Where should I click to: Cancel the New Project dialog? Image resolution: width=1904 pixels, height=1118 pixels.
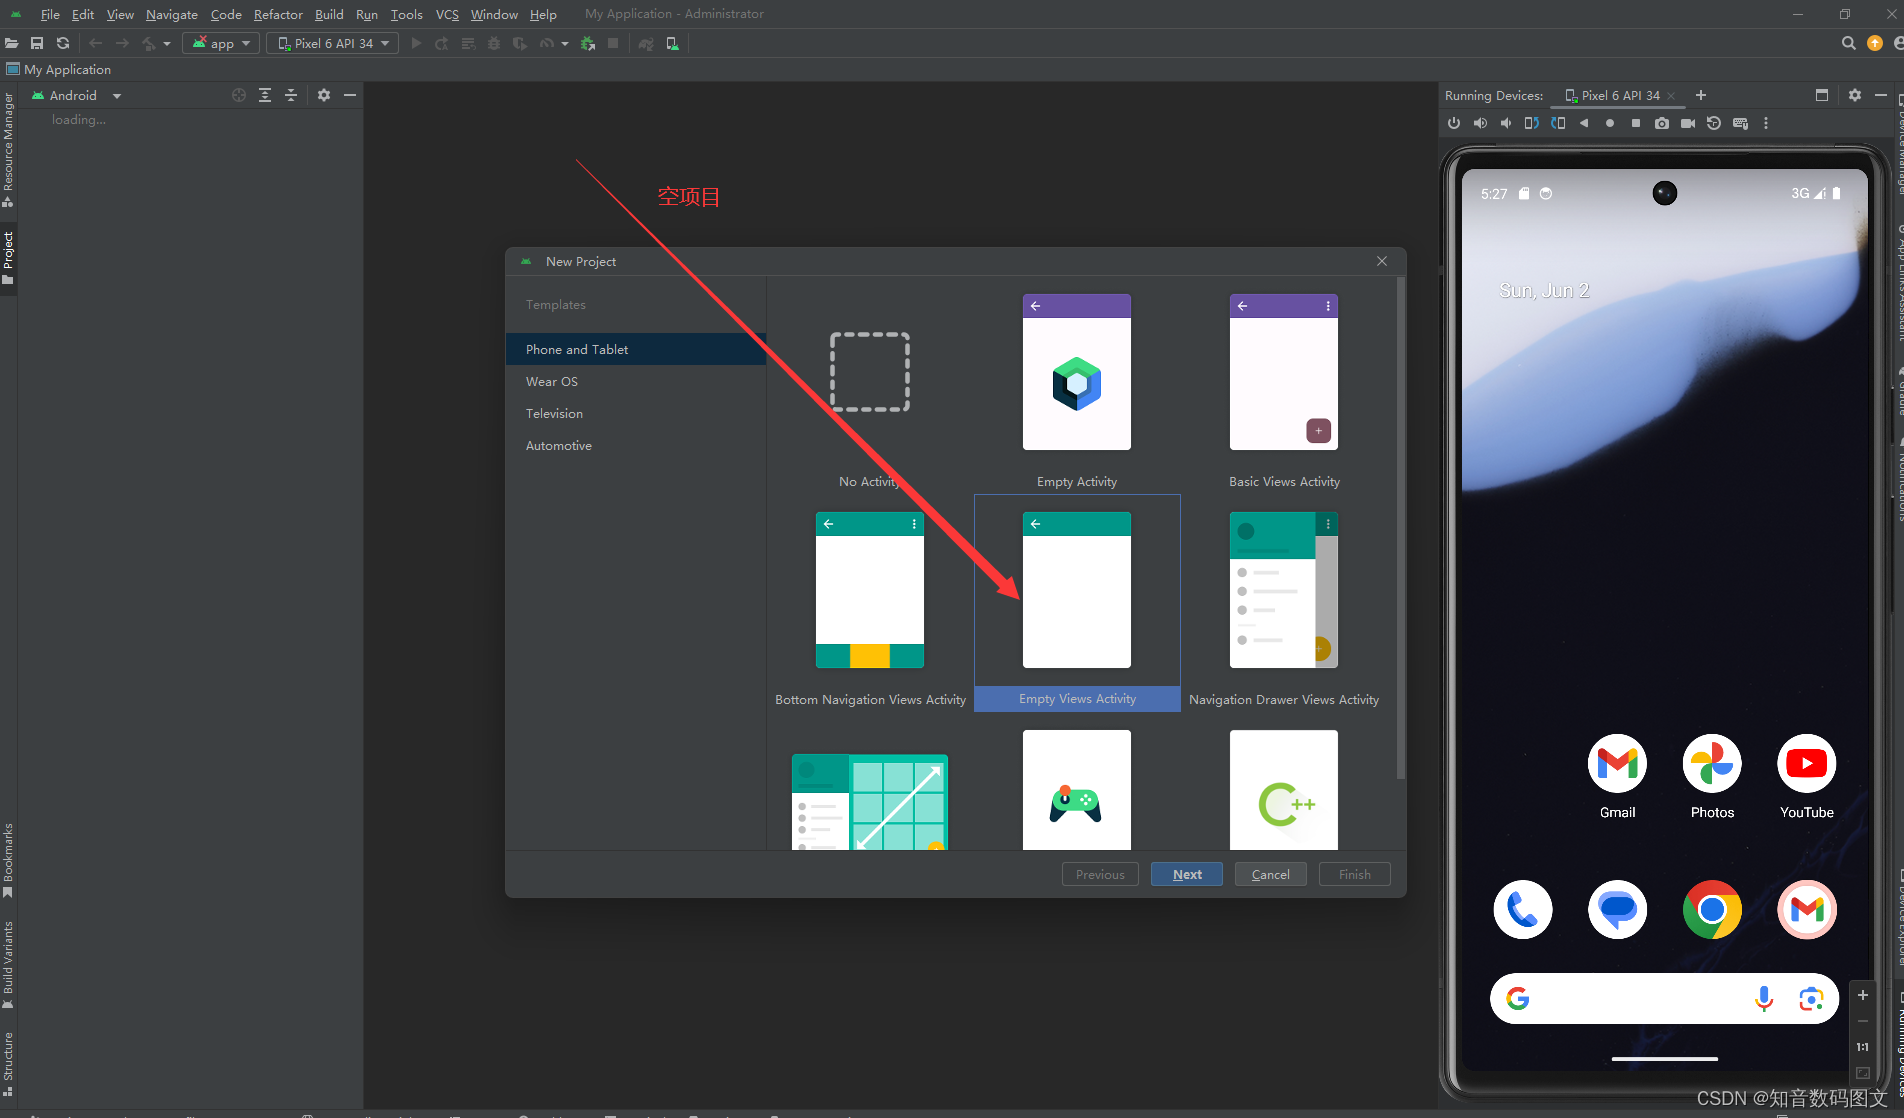pyautogui.click(x=1270, y=874)
